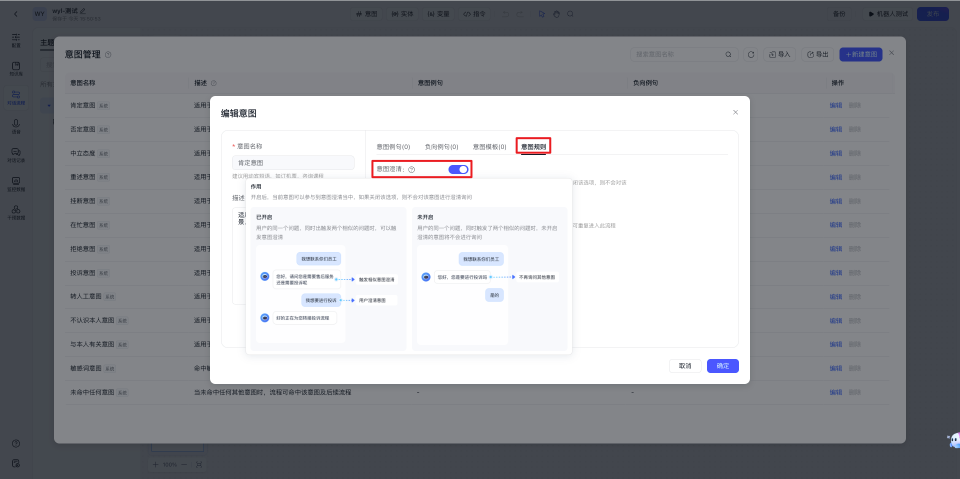The width and height of the screenshot is (960, 479).
Task: Click the back arrow at top left
Action: [16, 13]
